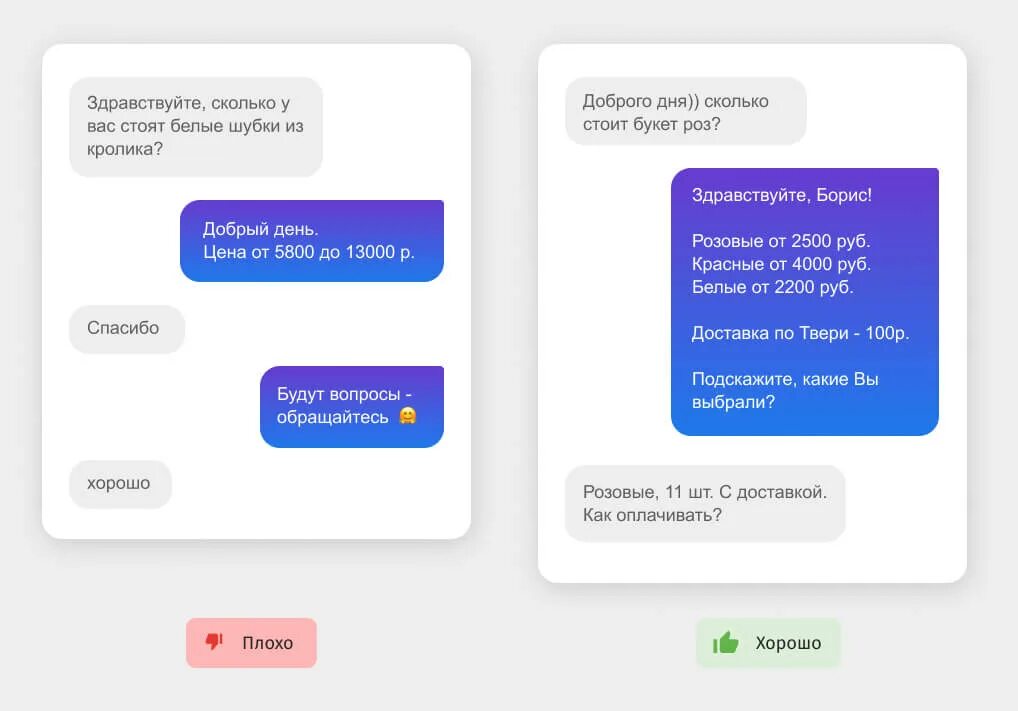Click the right chat card's bottom white area
Image resolution: width=1018 pixels, height=711 pixels.
(752, 562)
